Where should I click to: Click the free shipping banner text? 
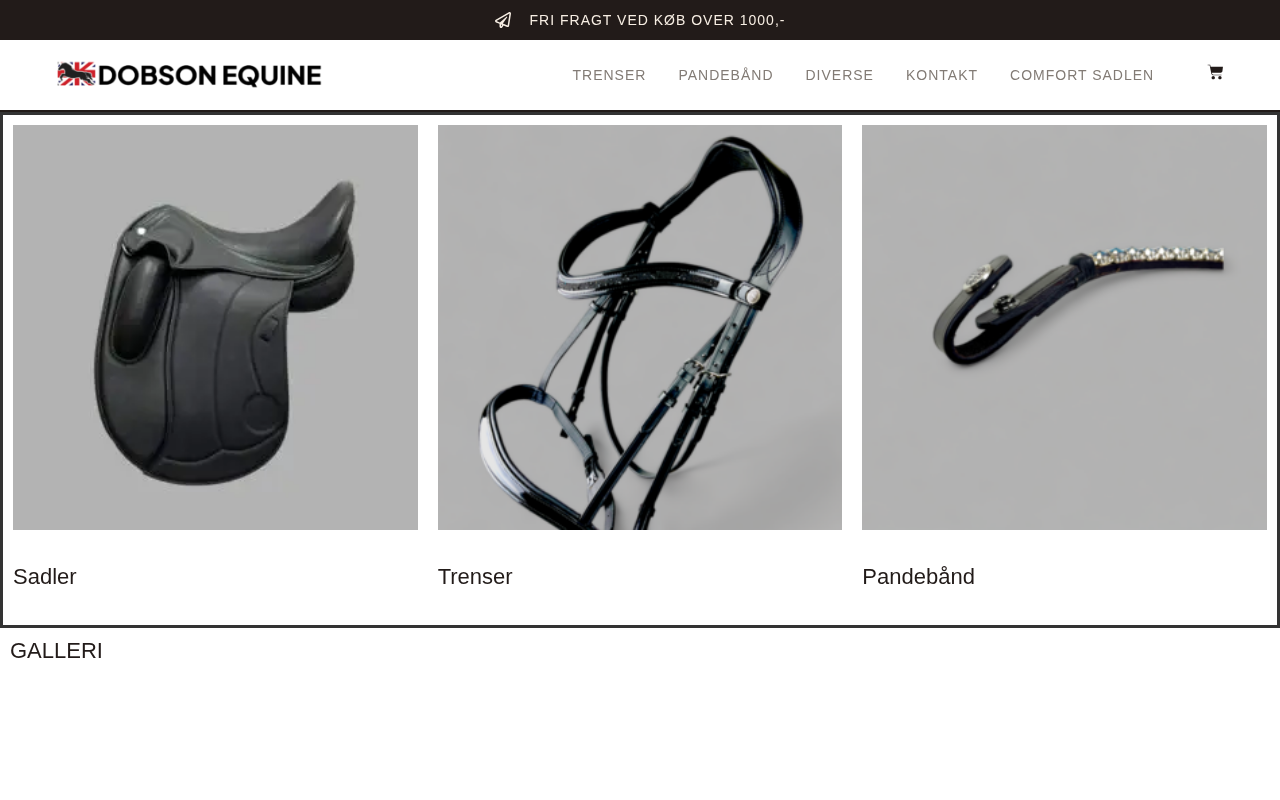[x=657, y=20]
